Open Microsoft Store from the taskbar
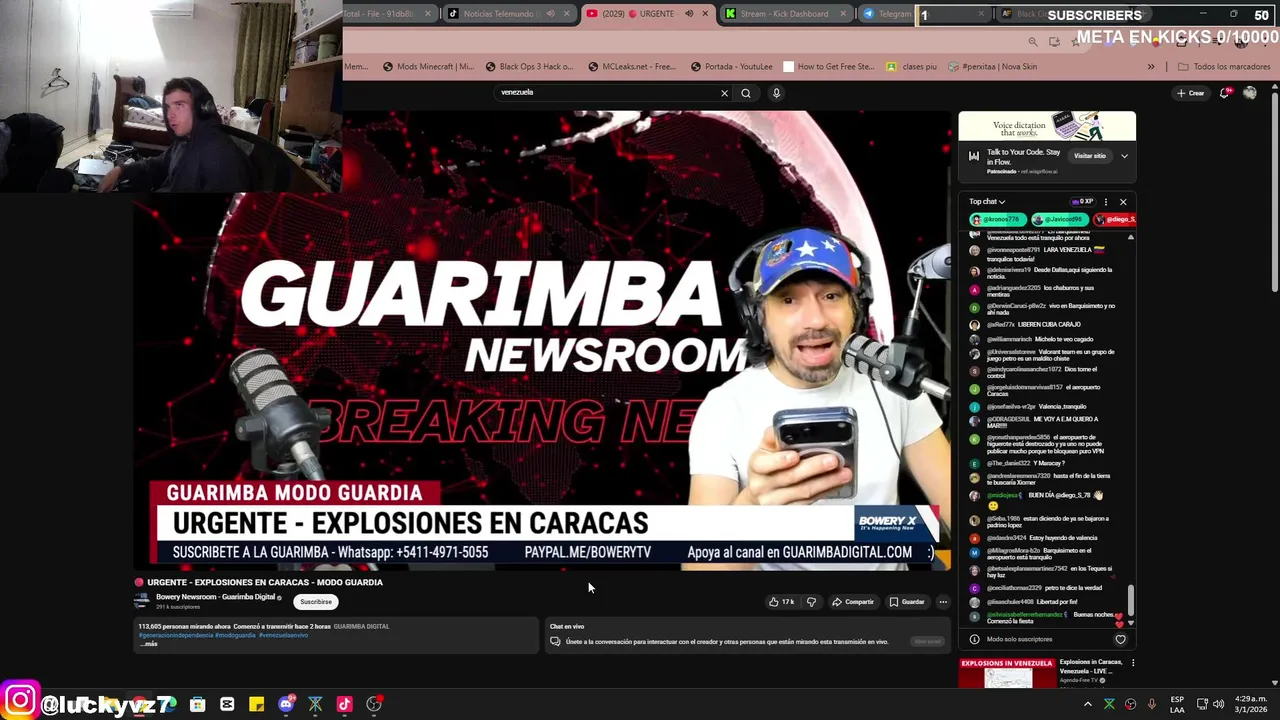 [198, 705]
